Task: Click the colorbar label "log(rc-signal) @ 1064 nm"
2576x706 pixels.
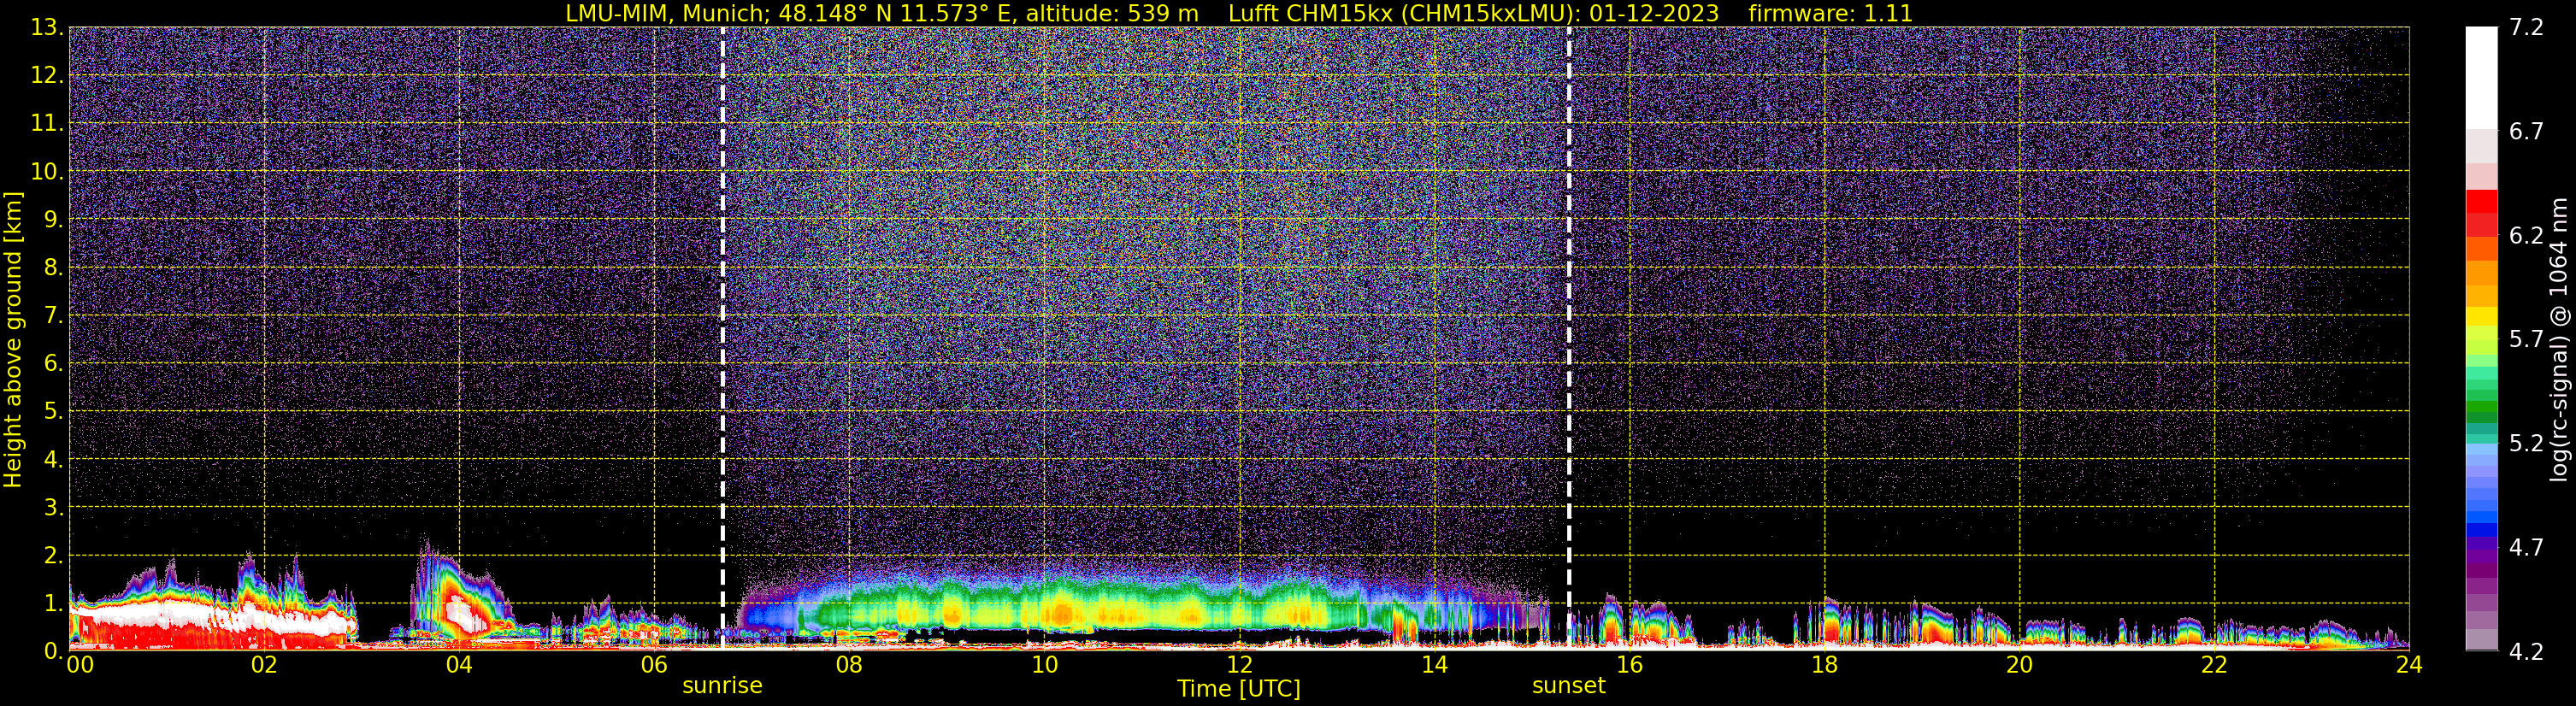Action: click(x=2559, y=339)
